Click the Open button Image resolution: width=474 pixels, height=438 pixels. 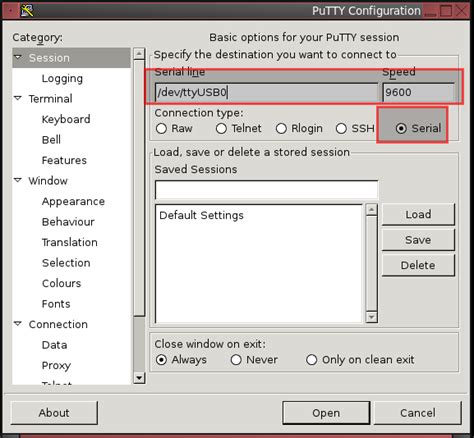(x=326, y=413)
